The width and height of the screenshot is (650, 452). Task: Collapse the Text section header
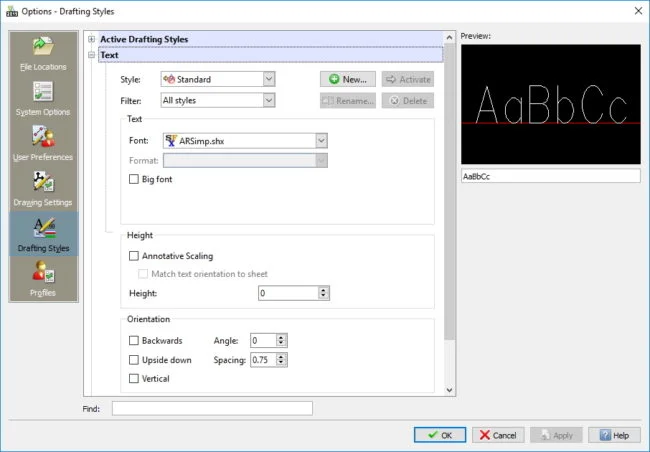[92, 55]
